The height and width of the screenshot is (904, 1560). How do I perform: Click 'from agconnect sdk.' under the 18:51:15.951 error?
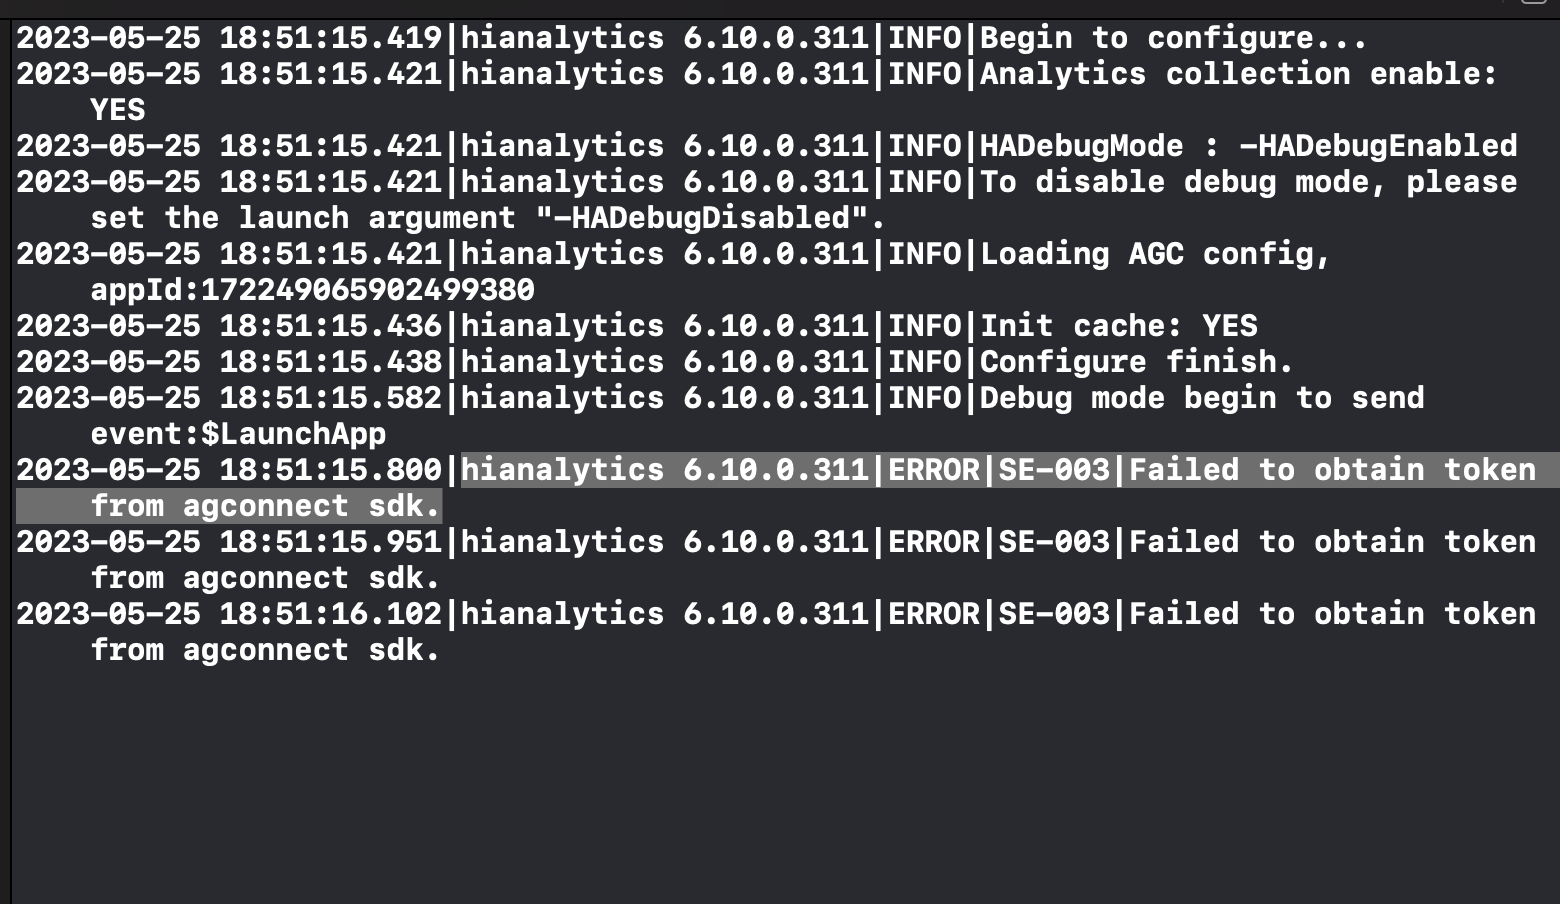265,578
